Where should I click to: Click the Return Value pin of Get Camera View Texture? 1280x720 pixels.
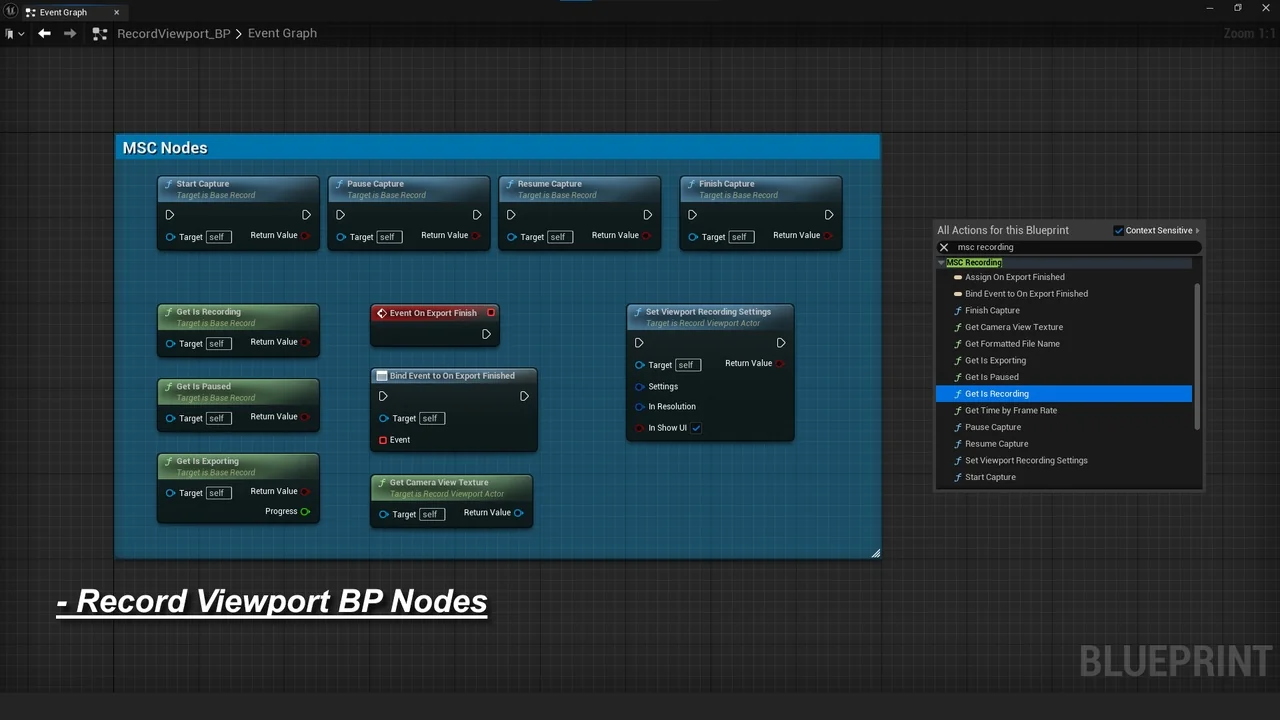point(518,513)
